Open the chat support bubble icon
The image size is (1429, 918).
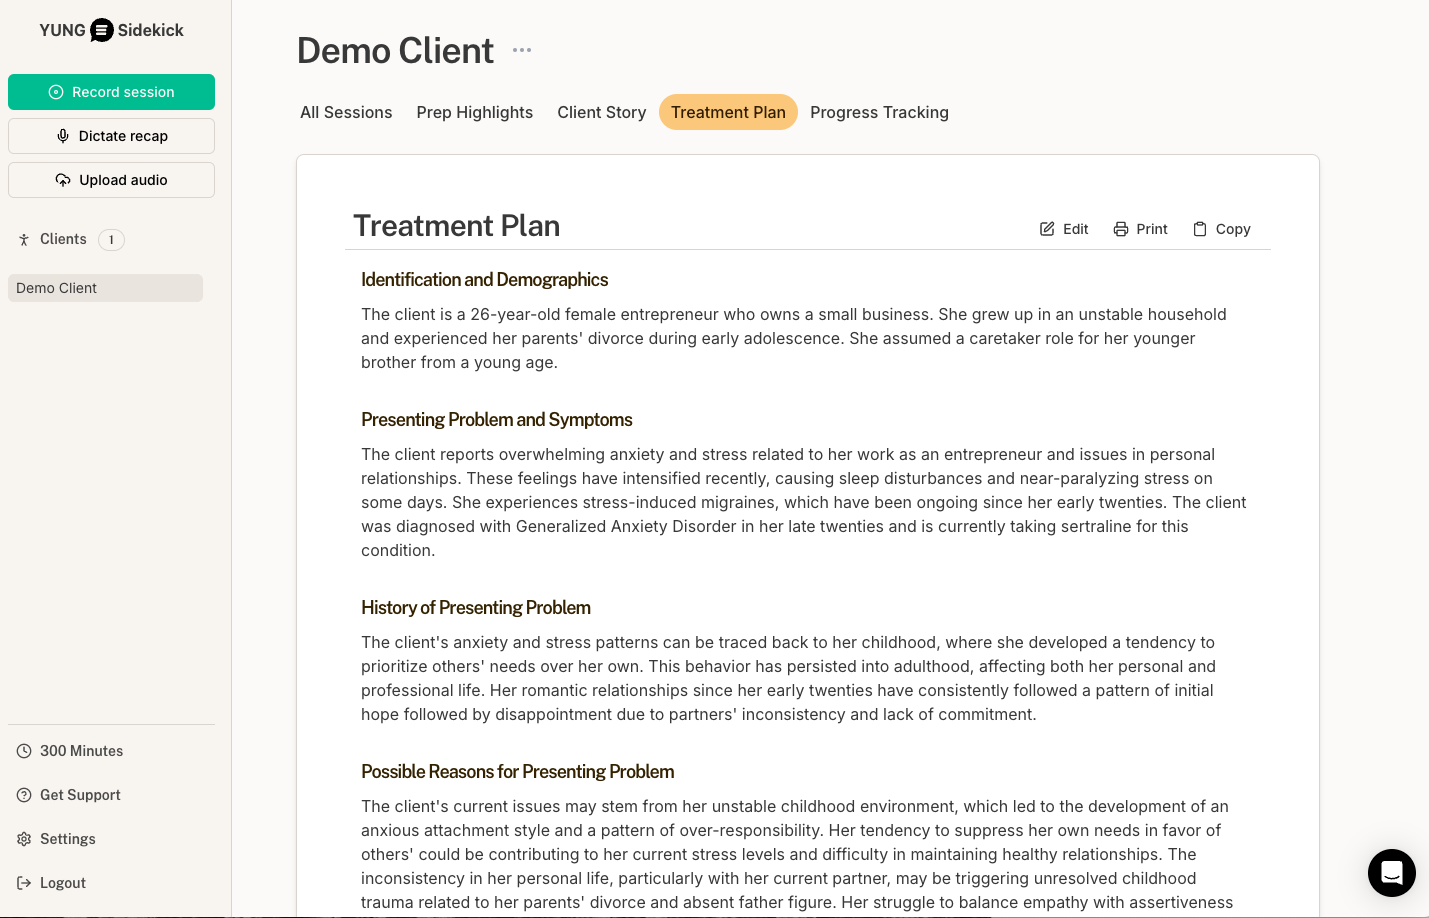pos(1391,873)
